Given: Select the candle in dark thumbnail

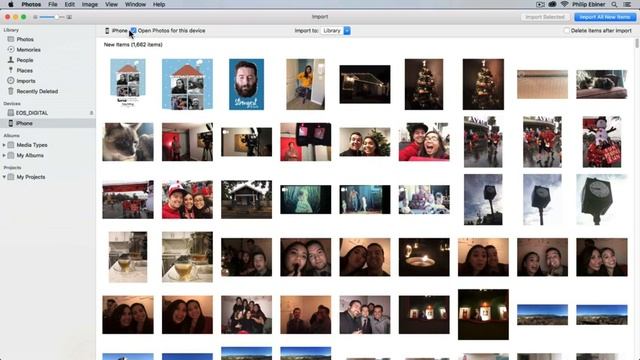Looking at the screenshot, I should (x=424, y=257).
